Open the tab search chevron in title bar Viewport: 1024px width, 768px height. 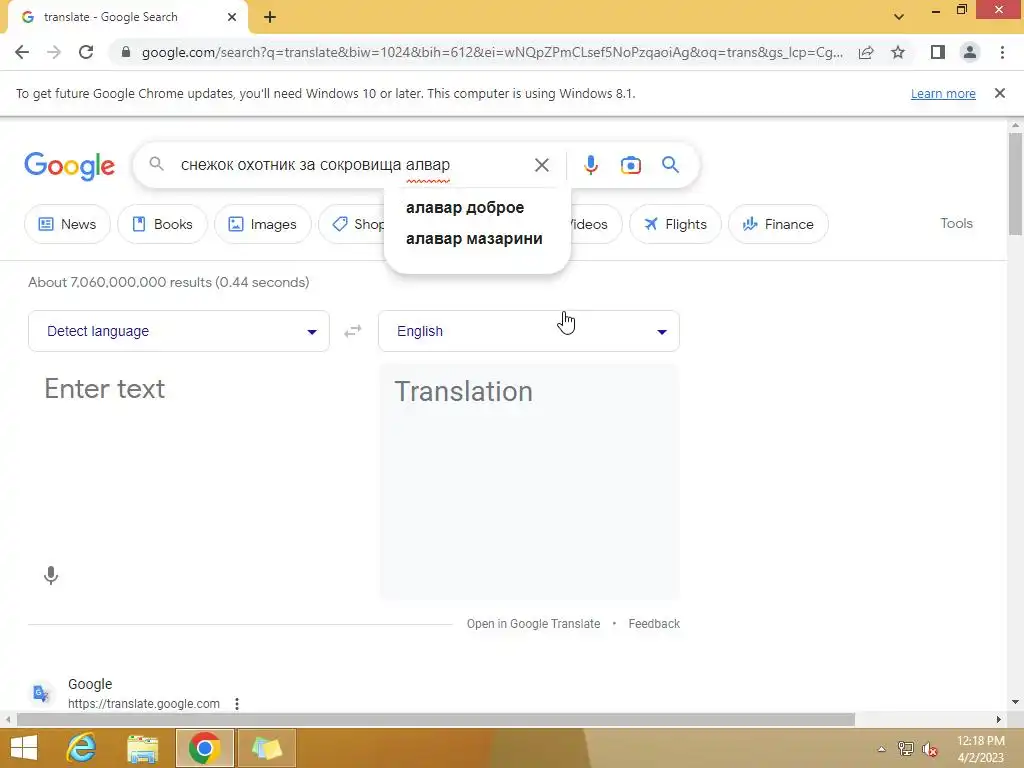click(899, 17)
